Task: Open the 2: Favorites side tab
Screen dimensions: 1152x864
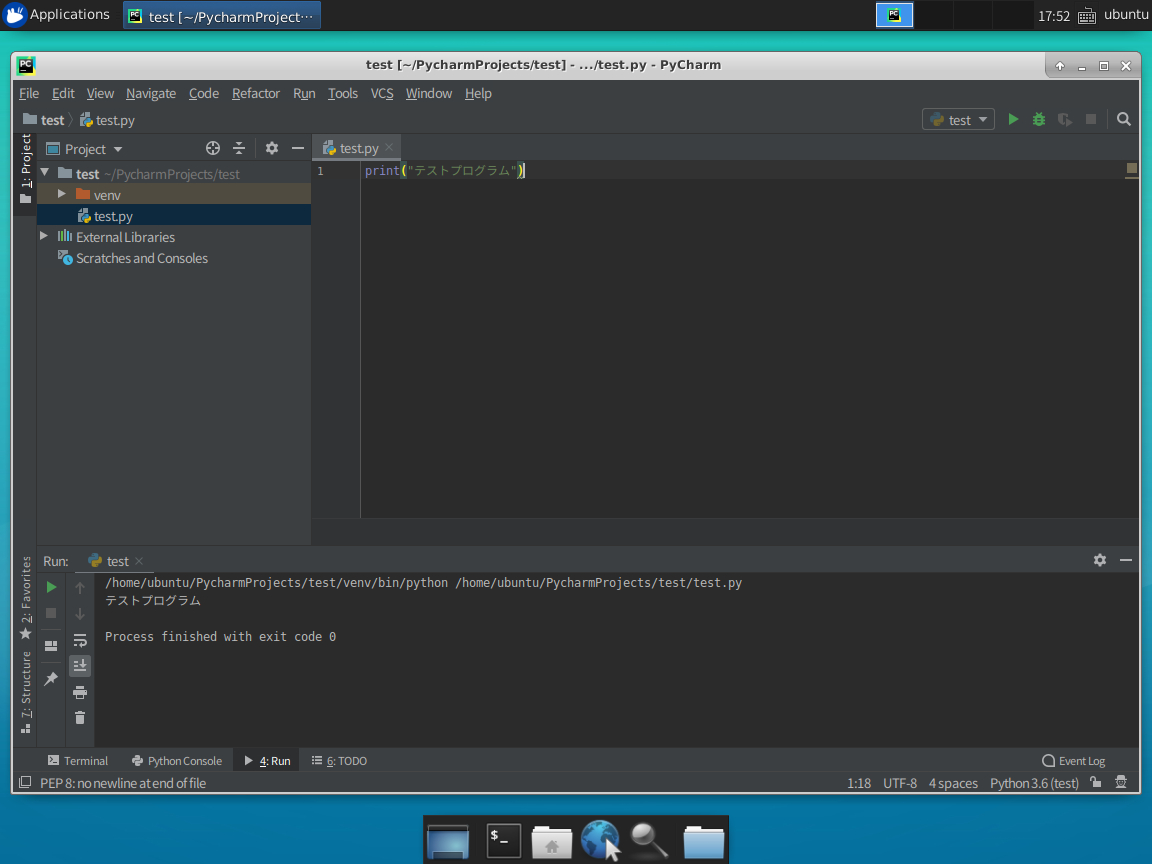Action: 26,597
